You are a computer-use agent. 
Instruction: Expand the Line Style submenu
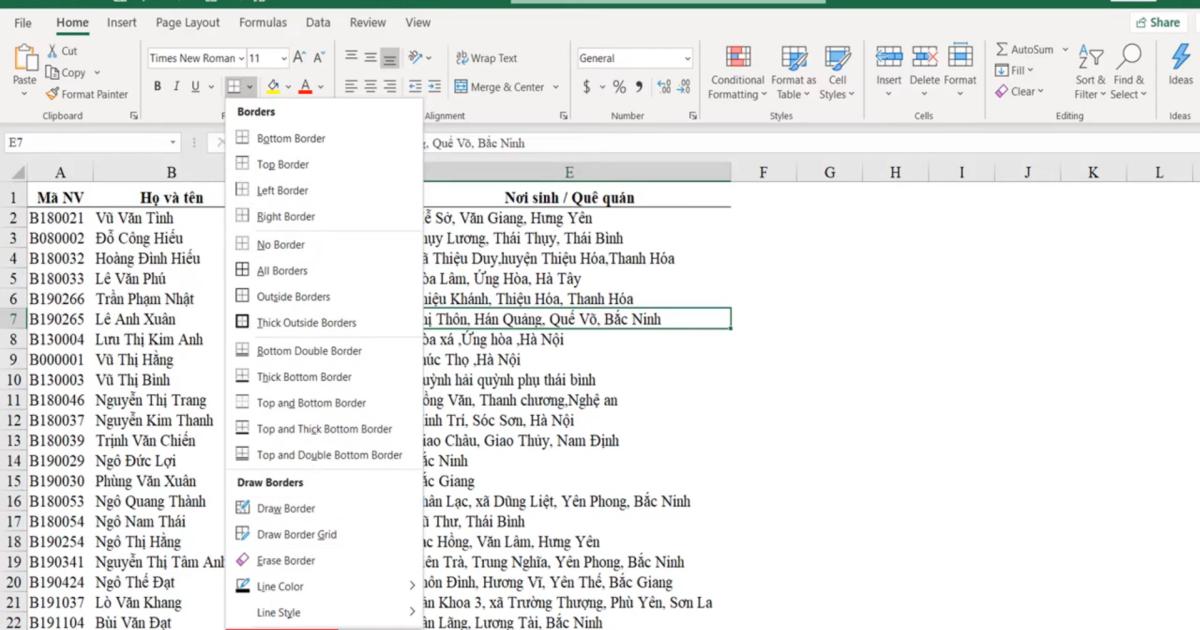280,610
